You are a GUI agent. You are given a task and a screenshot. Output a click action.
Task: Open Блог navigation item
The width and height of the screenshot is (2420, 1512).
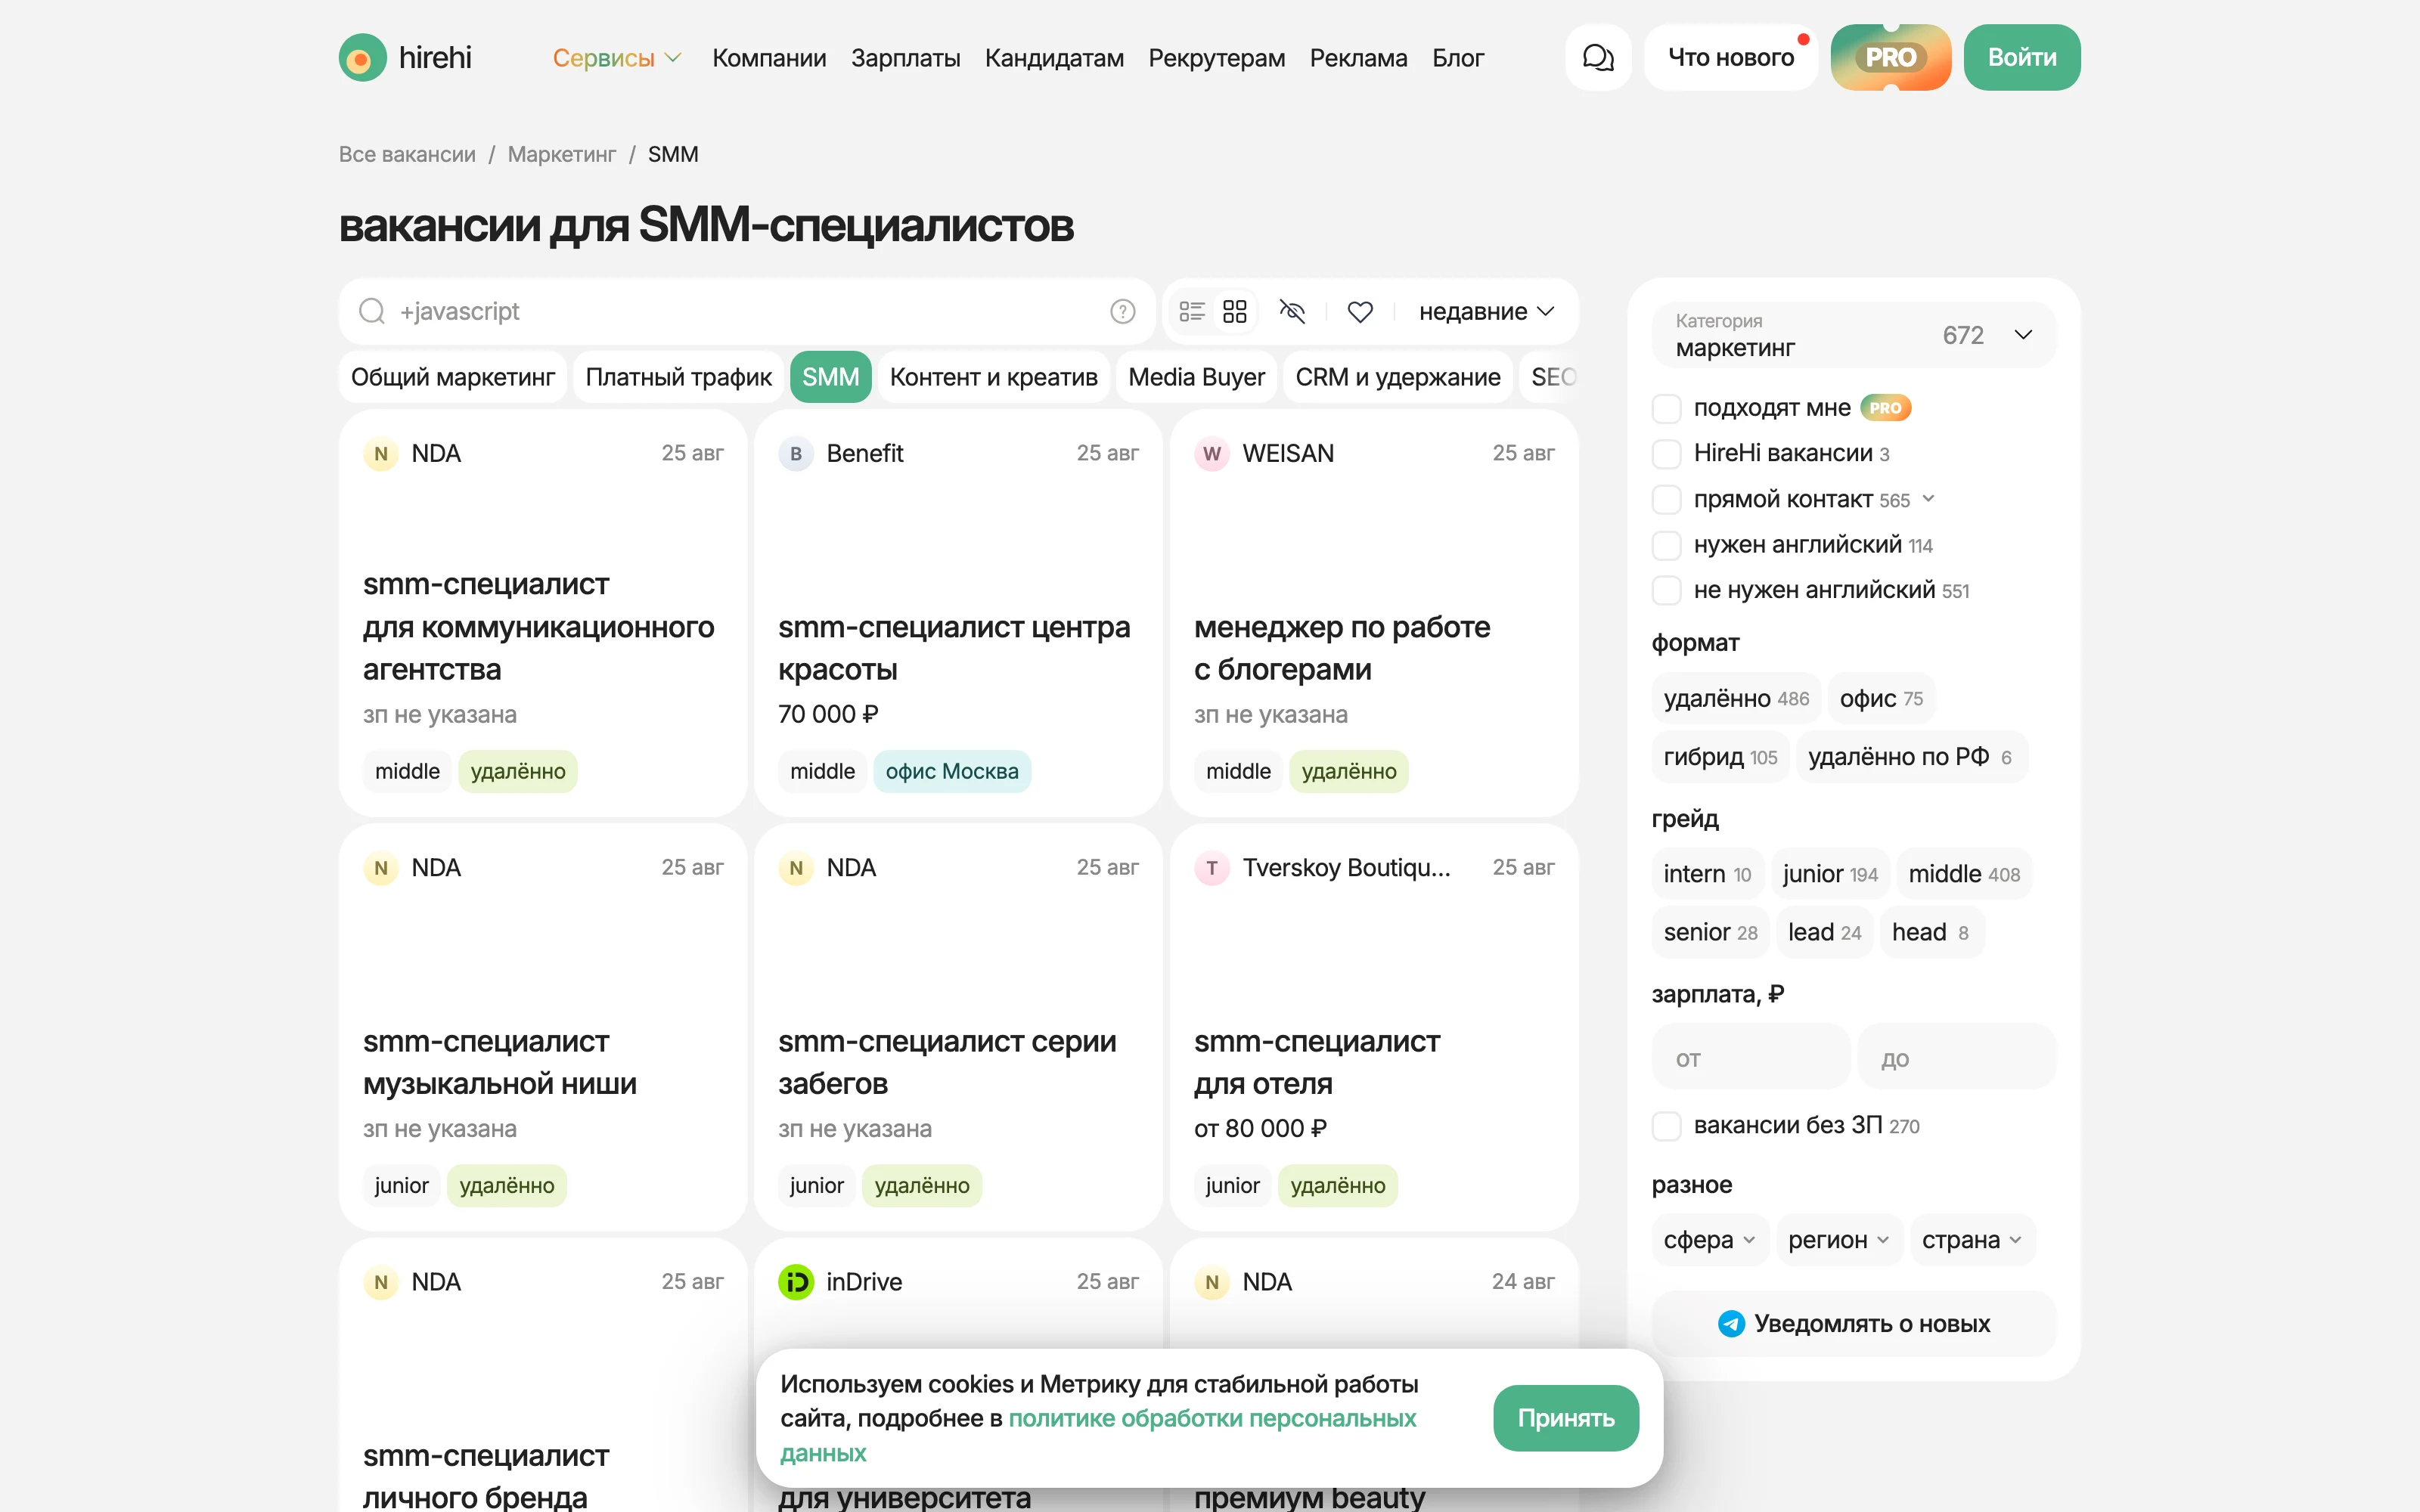point(1457,58)
